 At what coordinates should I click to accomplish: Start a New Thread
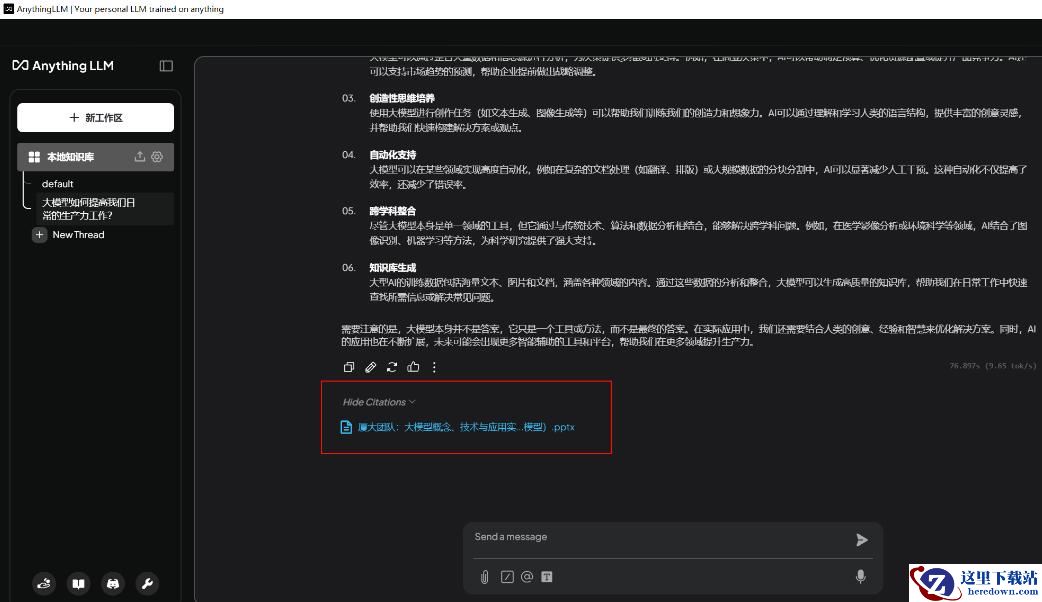(78, 235)
